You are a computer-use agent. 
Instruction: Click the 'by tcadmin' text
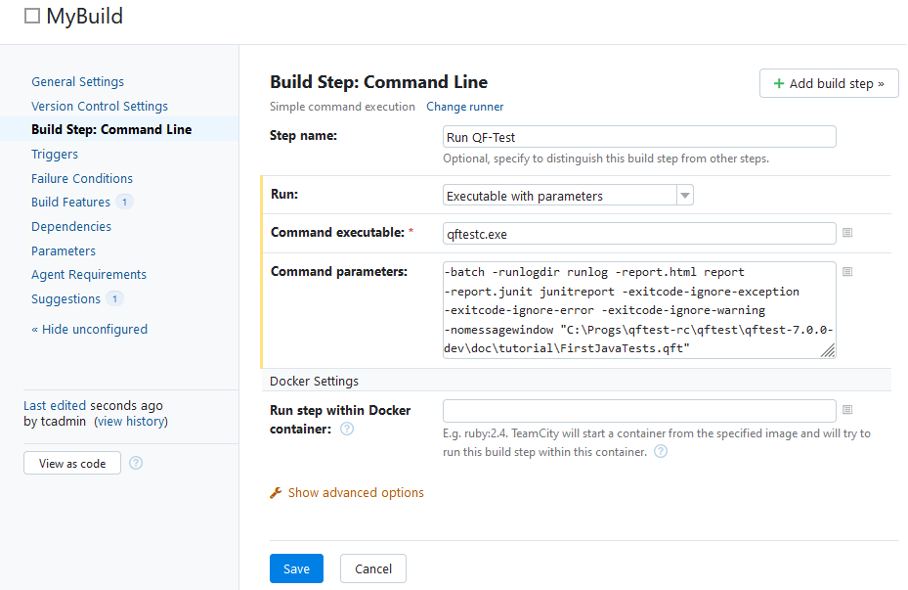[54, 422]
